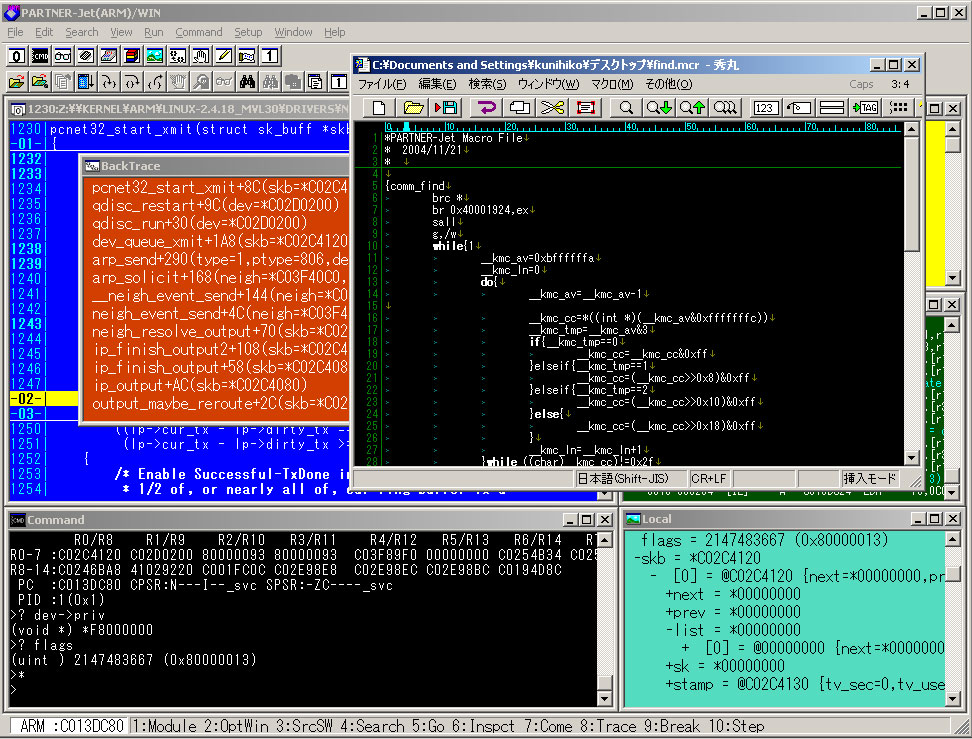The image size is (972, 739).
Task: Click the blue grid download arrow icon
Action: pyautogui.click(x=86, y=81)
